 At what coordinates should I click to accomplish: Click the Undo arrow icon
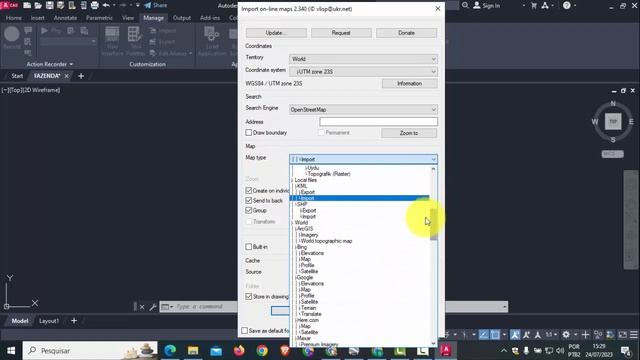(x=106, y=5)
